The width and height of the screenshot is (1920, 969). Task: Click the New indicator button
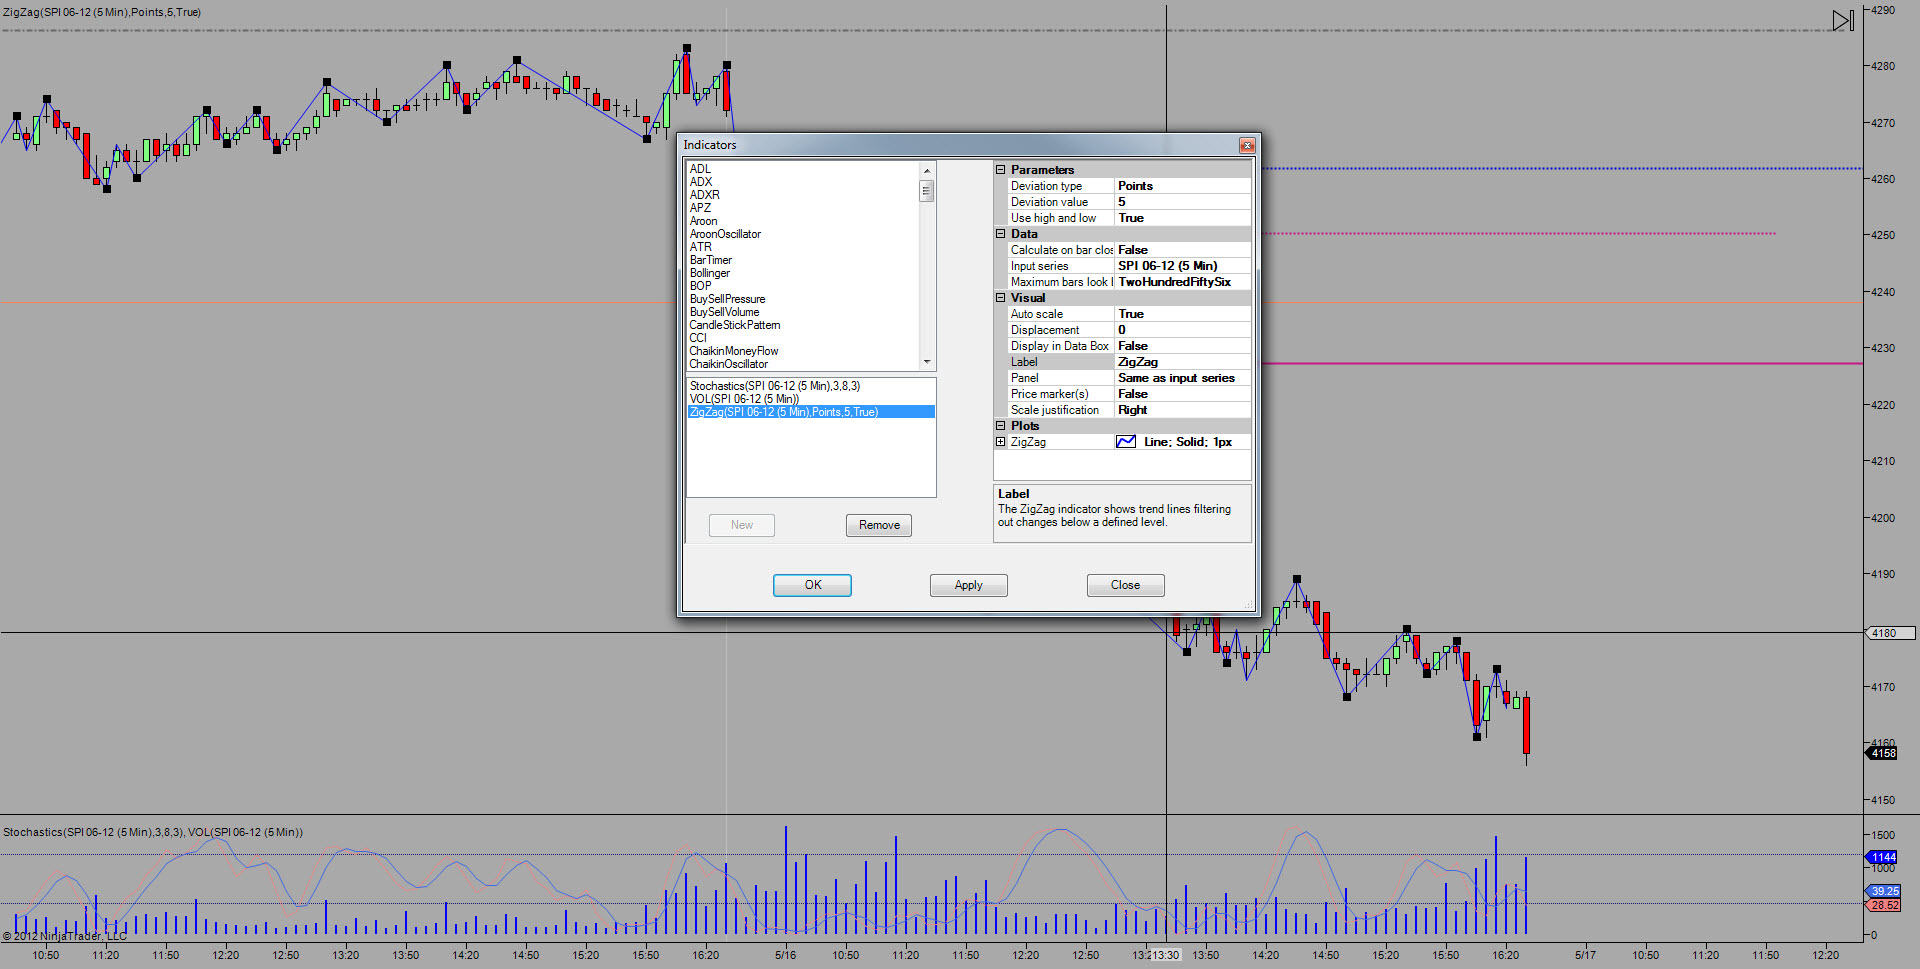click(742, 525)
